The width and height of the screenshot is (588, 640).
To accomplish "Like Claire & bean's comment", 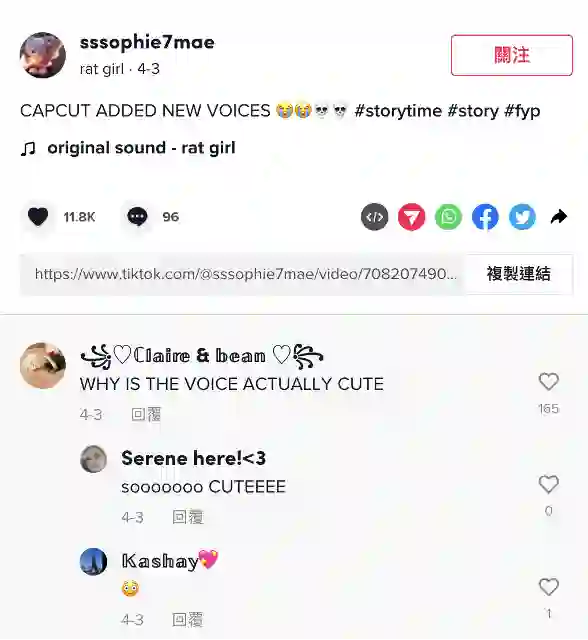I will pos(548,382).
